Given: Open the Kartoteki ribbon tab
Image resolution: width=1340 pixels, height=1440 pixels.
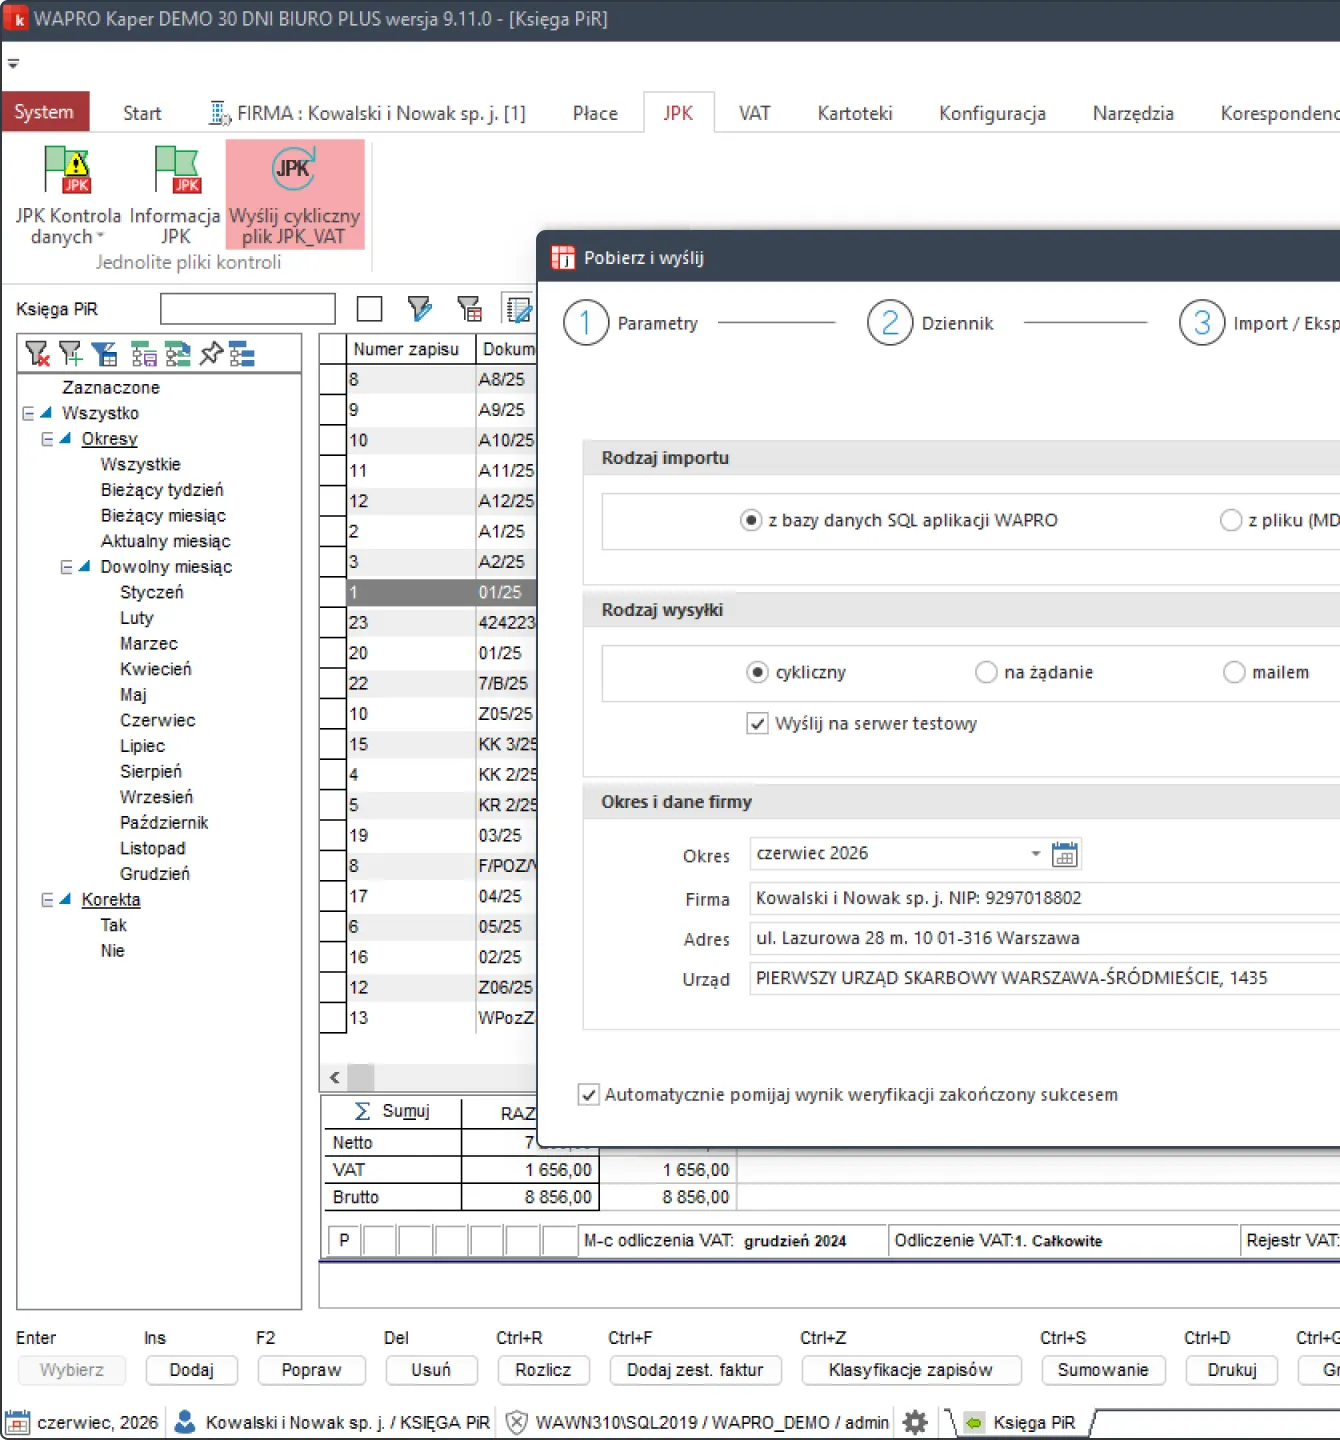Looking at the screenshot, I should pyautogui.click(x=855, y=113).
